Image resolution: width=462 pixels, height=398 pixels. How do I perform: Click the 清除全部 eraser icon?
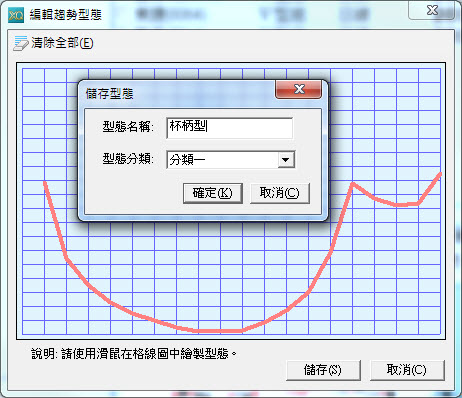(21, 43)
